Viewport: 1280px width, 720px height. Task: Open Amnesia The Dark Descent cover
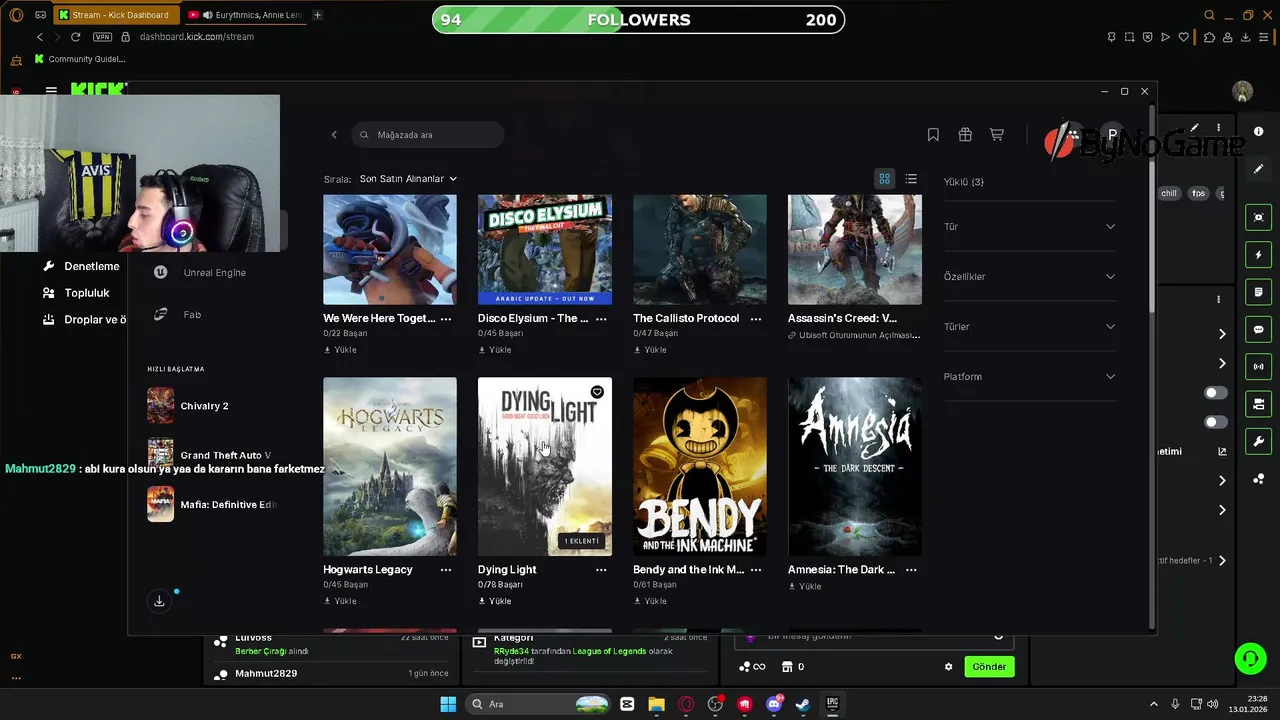pos(855,466)
